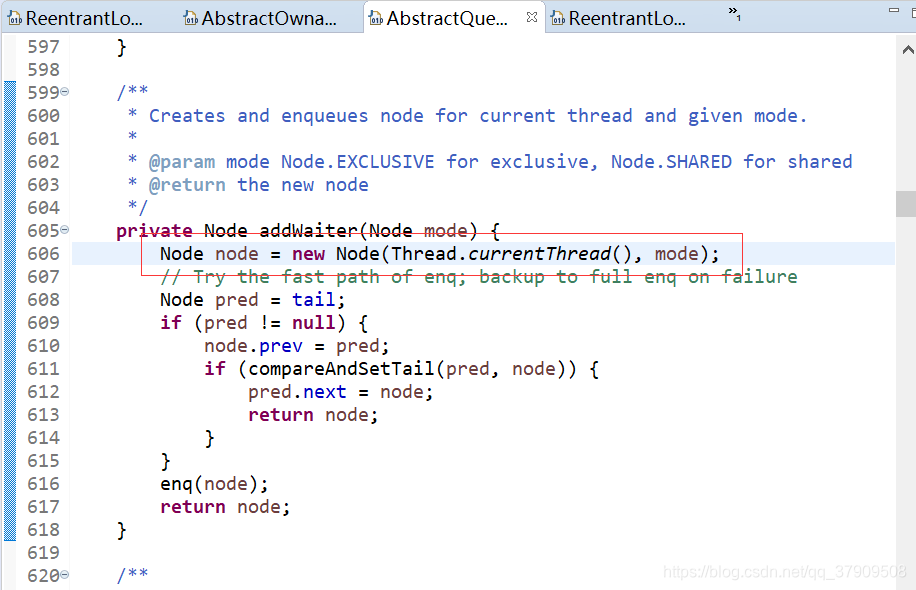Click on currentThread() call

pos(549,254)
